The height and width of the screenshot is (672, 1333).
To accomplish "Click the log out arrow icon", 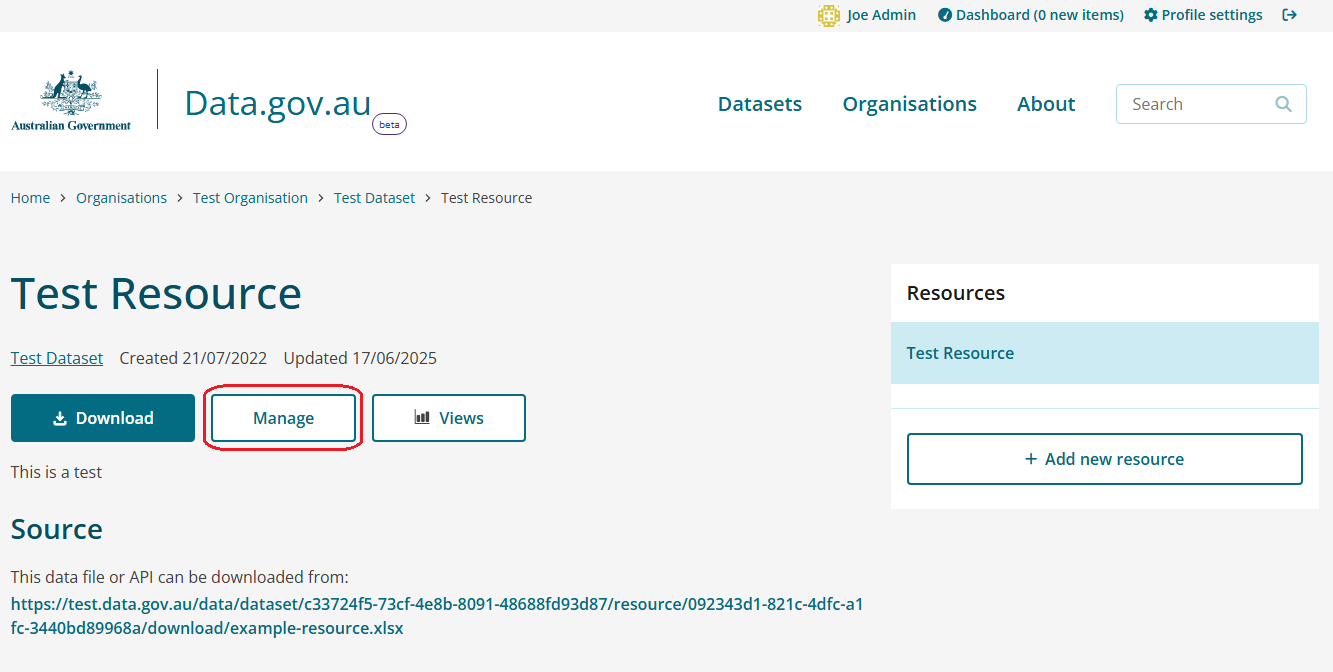I will (x=1290, y=15).
